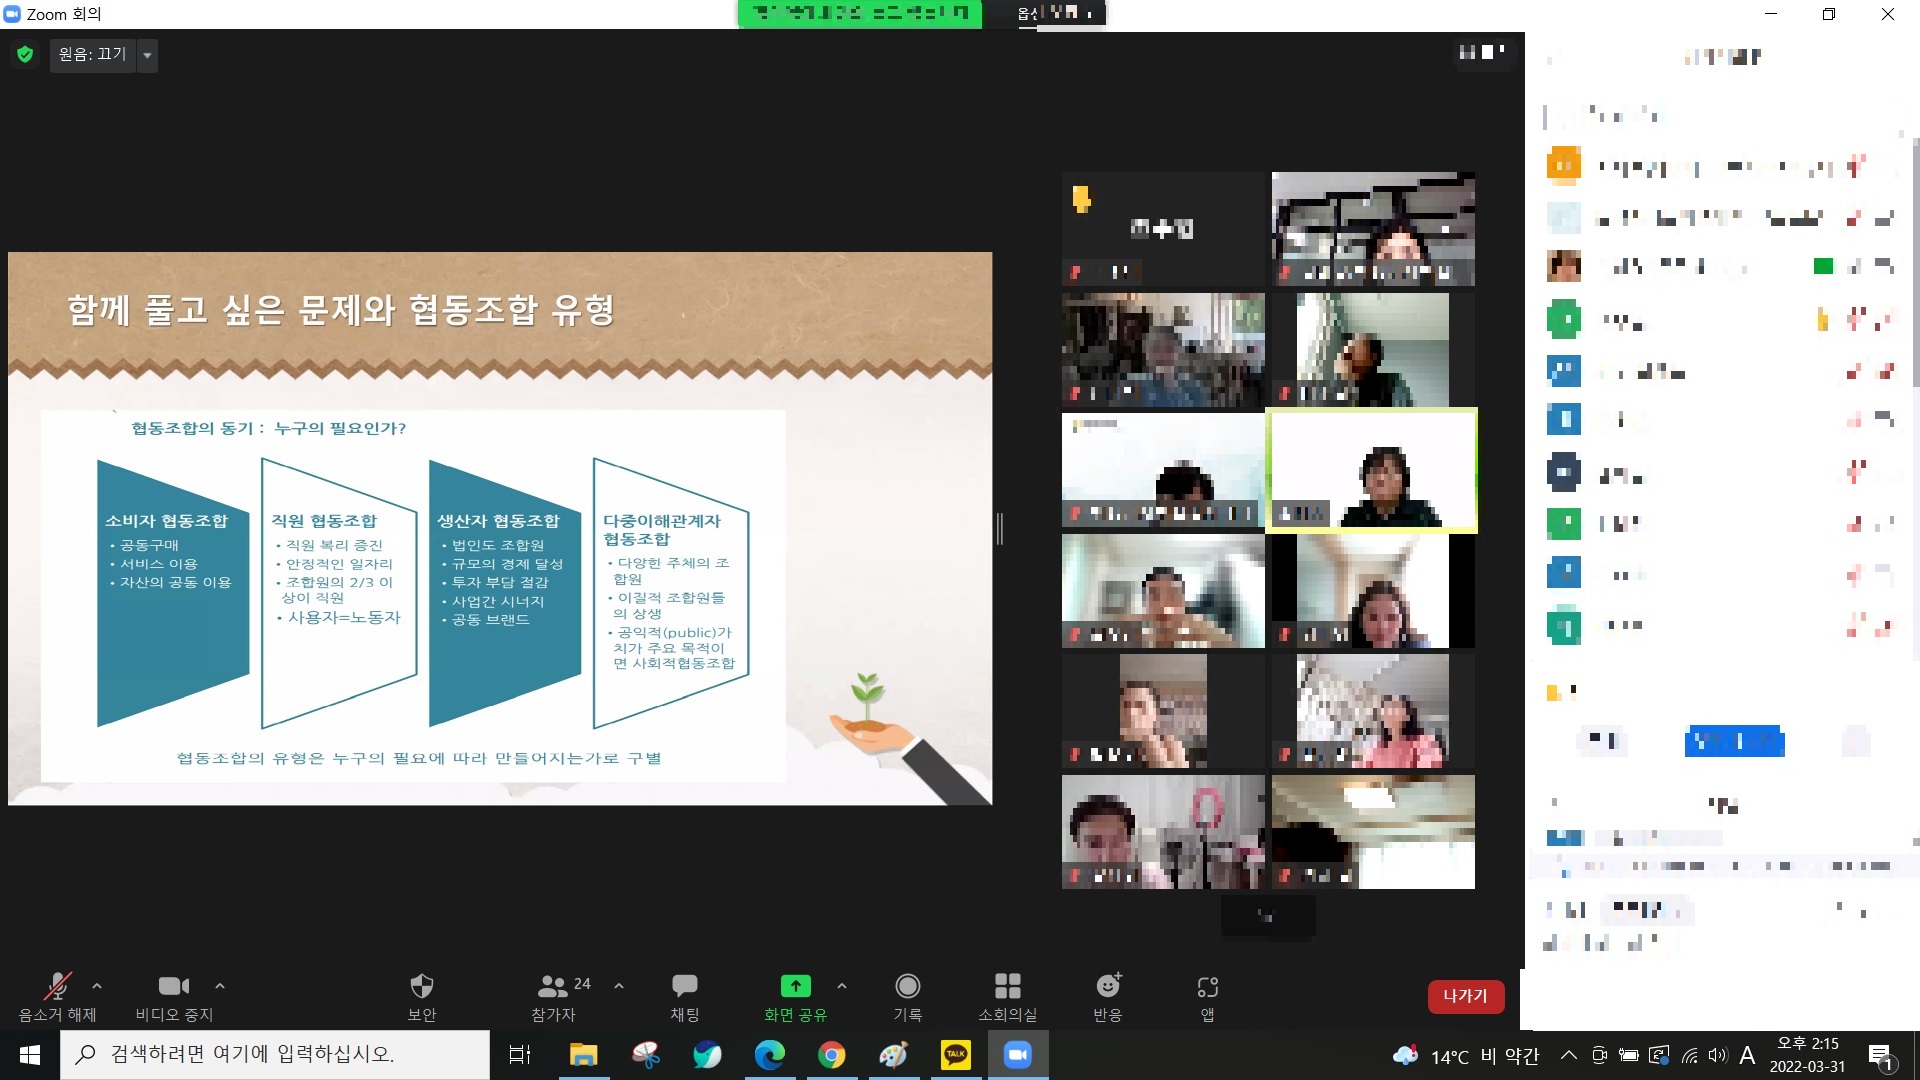The width and height of the screenshot is (1920, 1080).
Task: Open the Windows Start menu
Action: [x=29, y=1055]
